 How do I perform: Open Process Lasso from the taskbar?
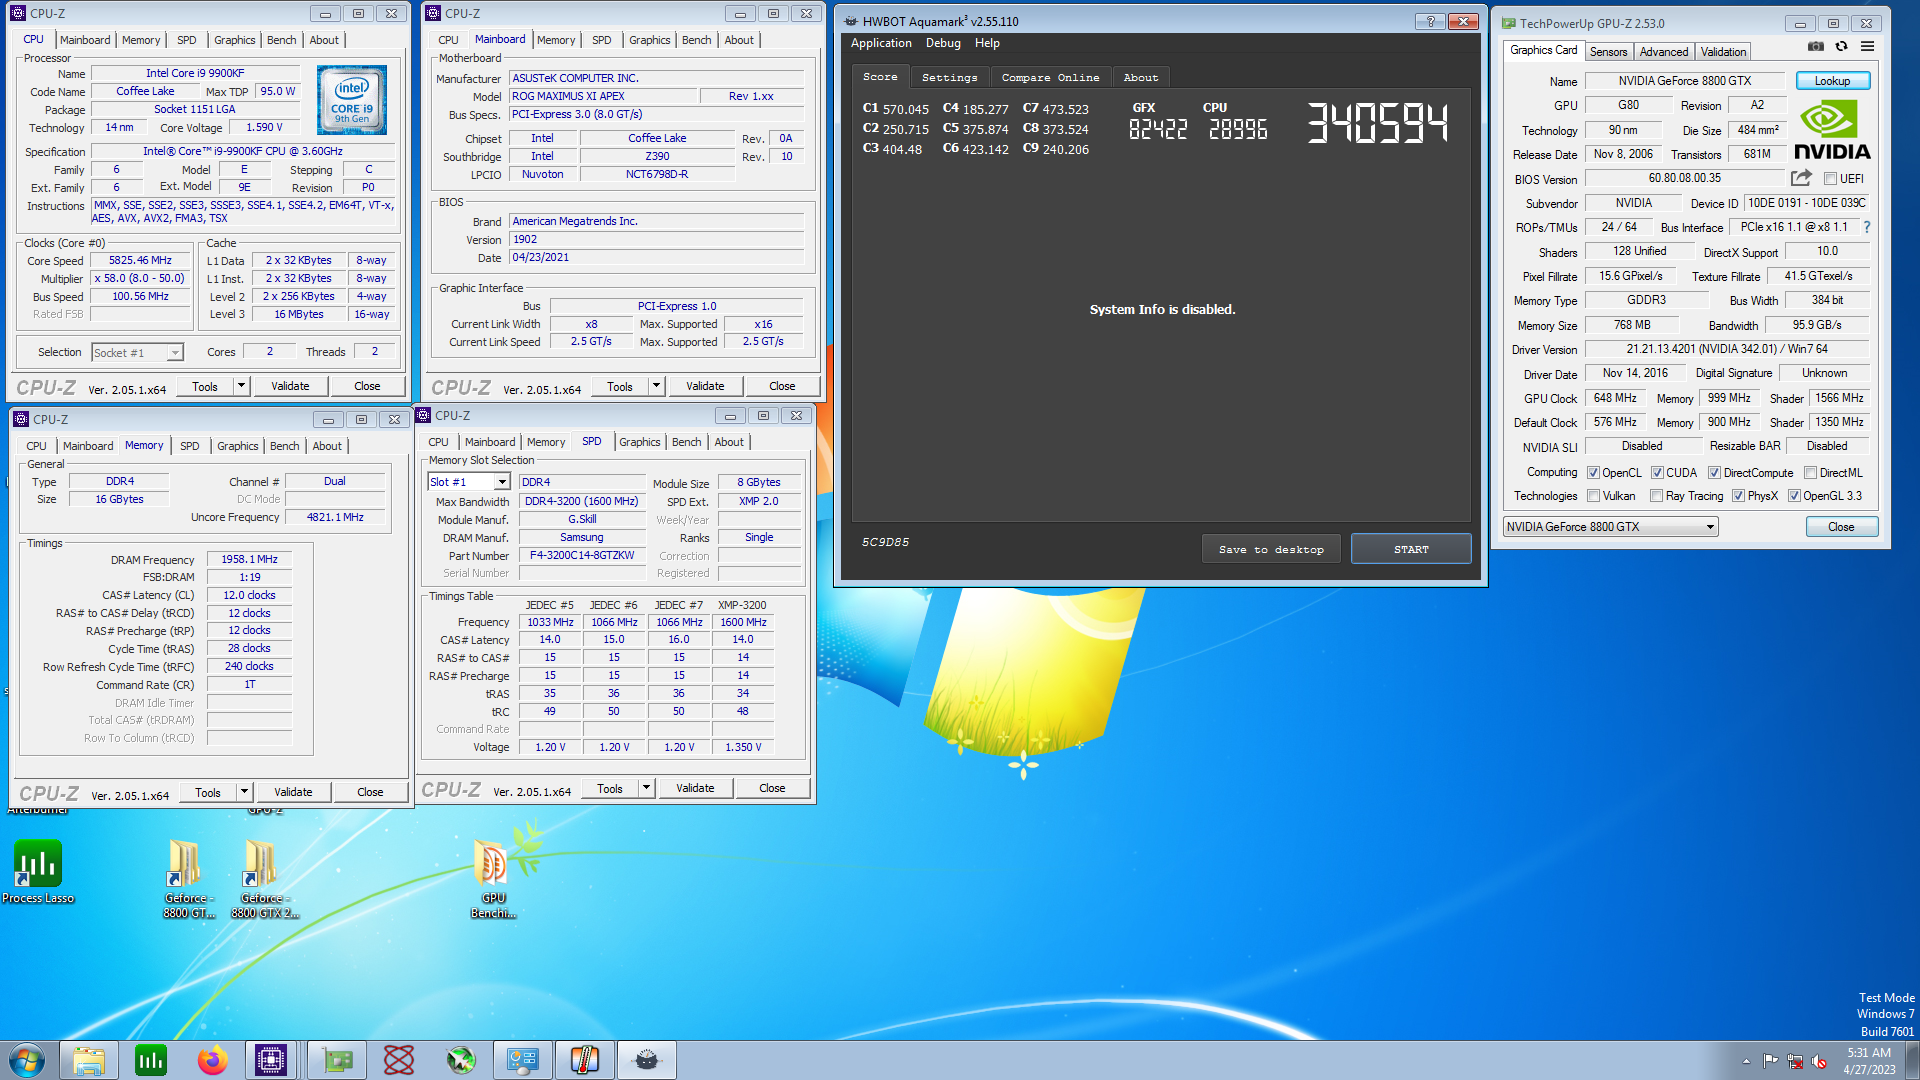point(151,1060)
